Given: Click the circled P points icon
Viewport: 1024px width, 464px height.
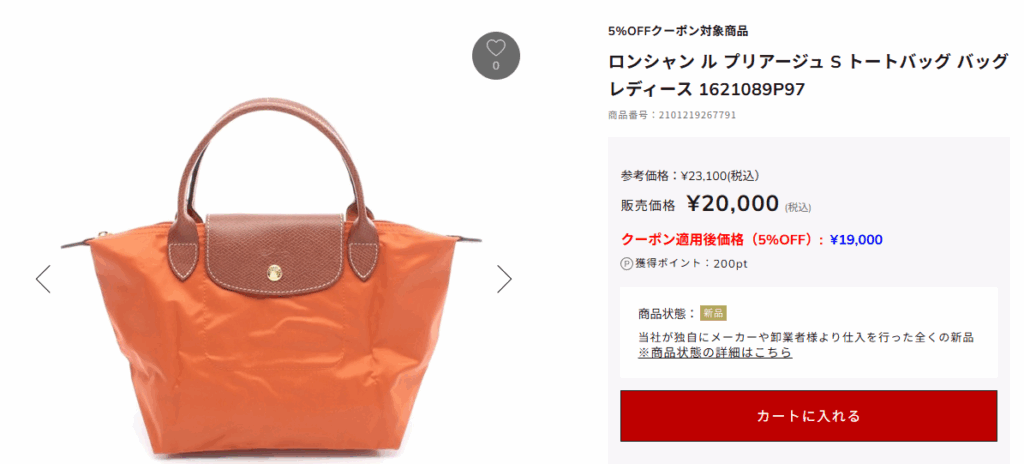Looking at the screenshot, I should coord(626,264).
